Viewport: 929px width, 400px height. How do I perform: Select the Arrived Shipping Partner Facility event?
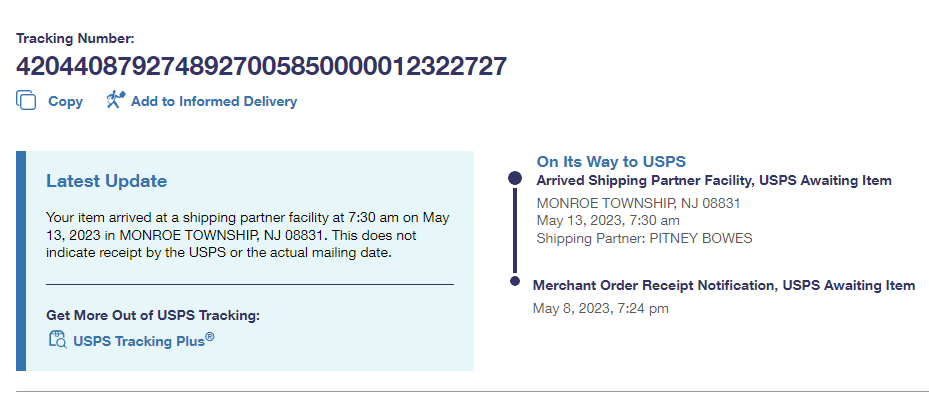[714, 181]
